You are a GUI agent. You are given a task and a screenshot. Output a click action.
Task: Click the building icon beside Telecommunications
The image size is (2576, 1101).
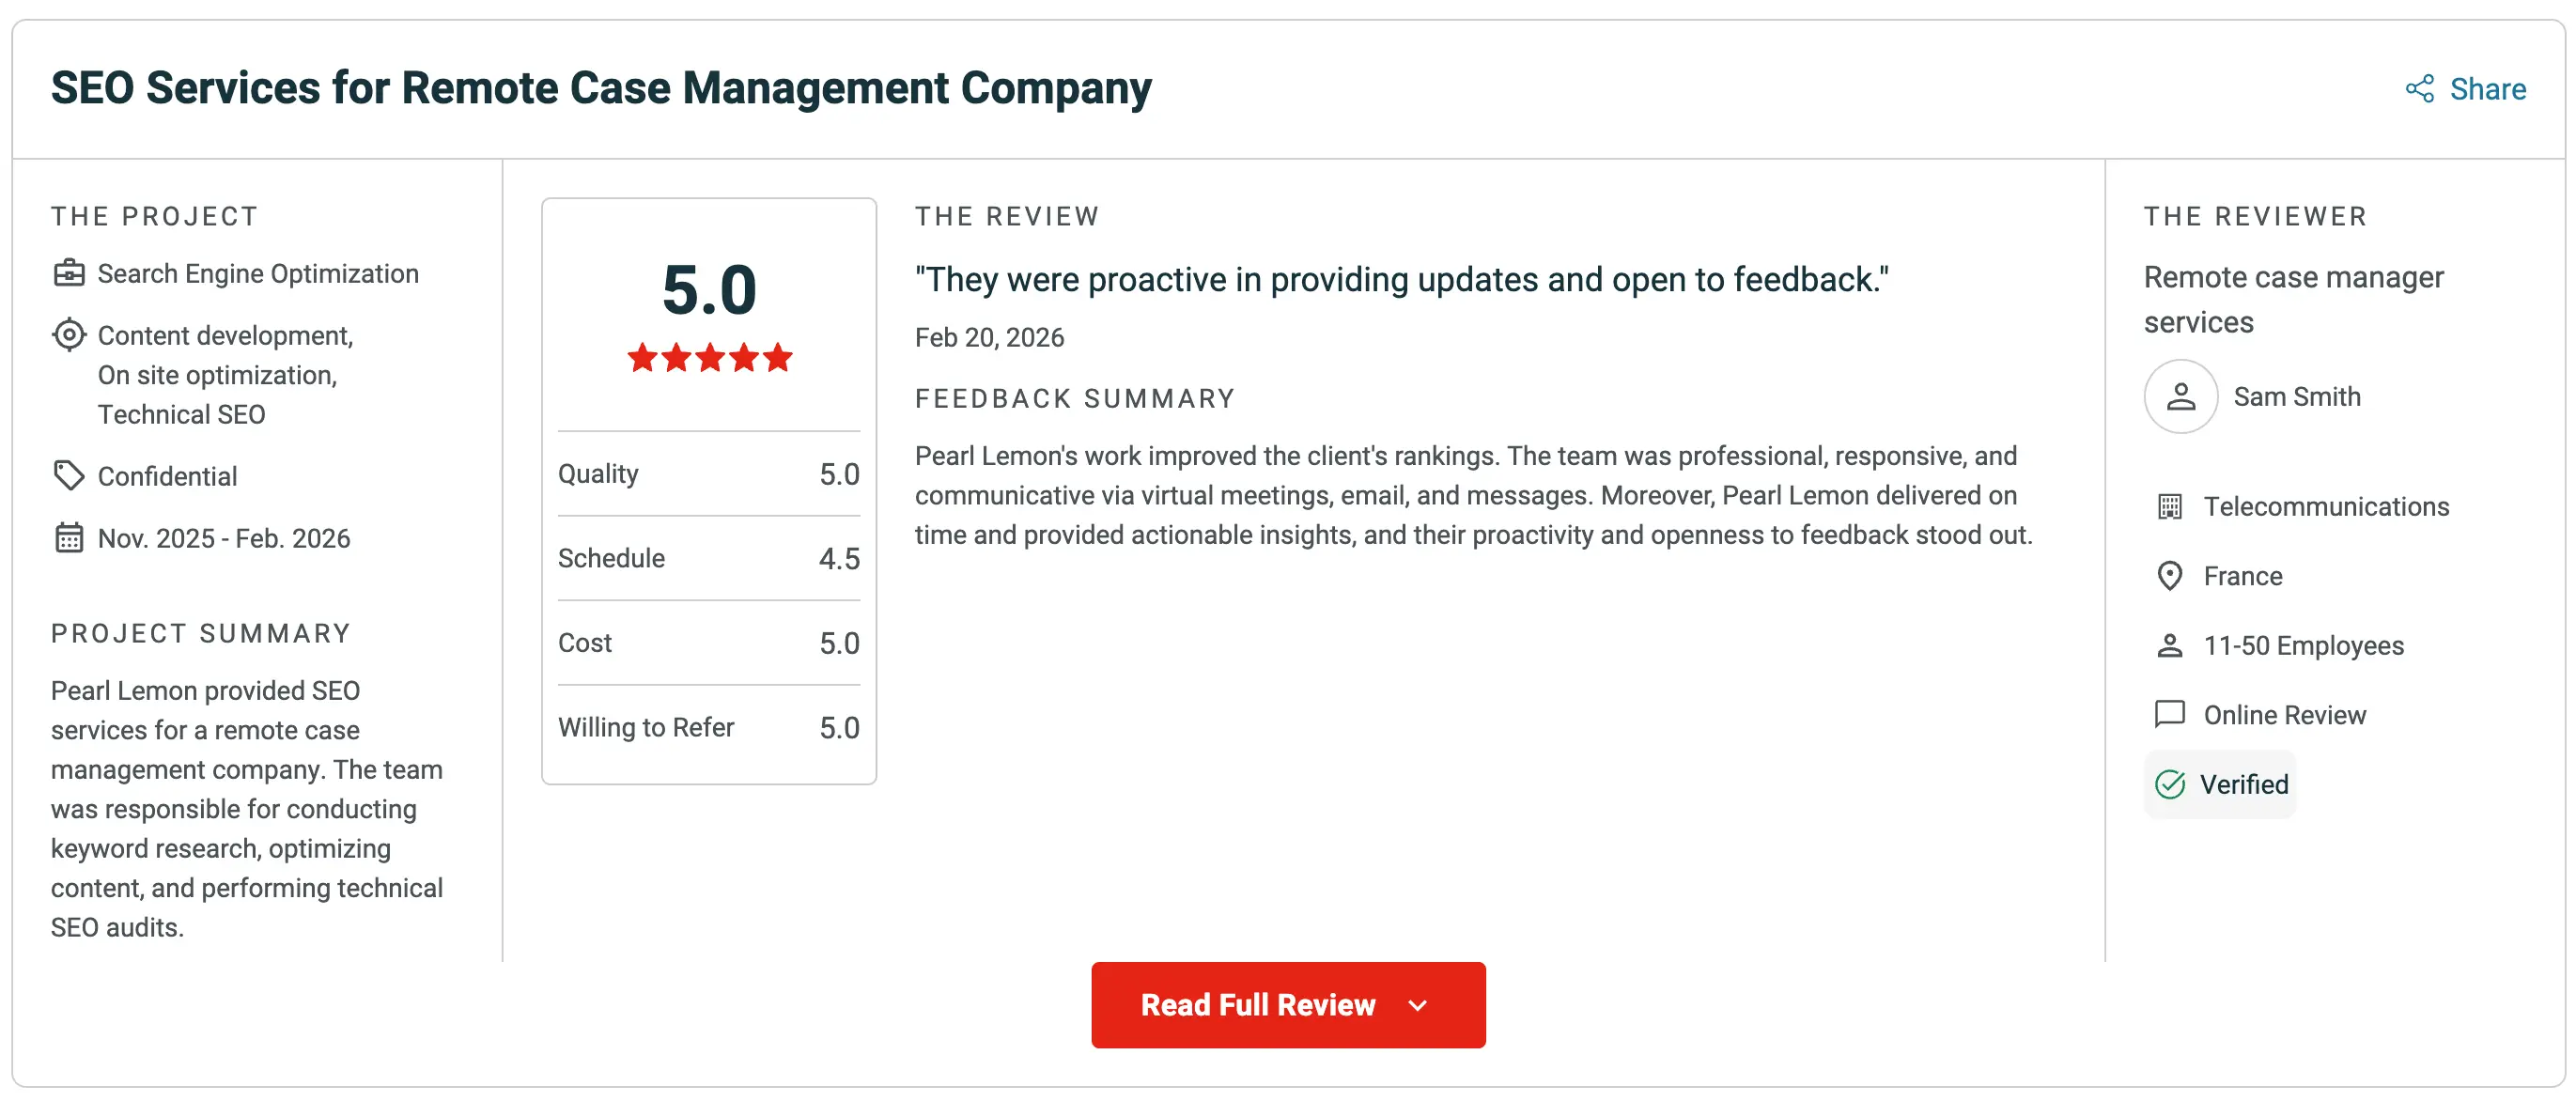[x=2169, y=507]
